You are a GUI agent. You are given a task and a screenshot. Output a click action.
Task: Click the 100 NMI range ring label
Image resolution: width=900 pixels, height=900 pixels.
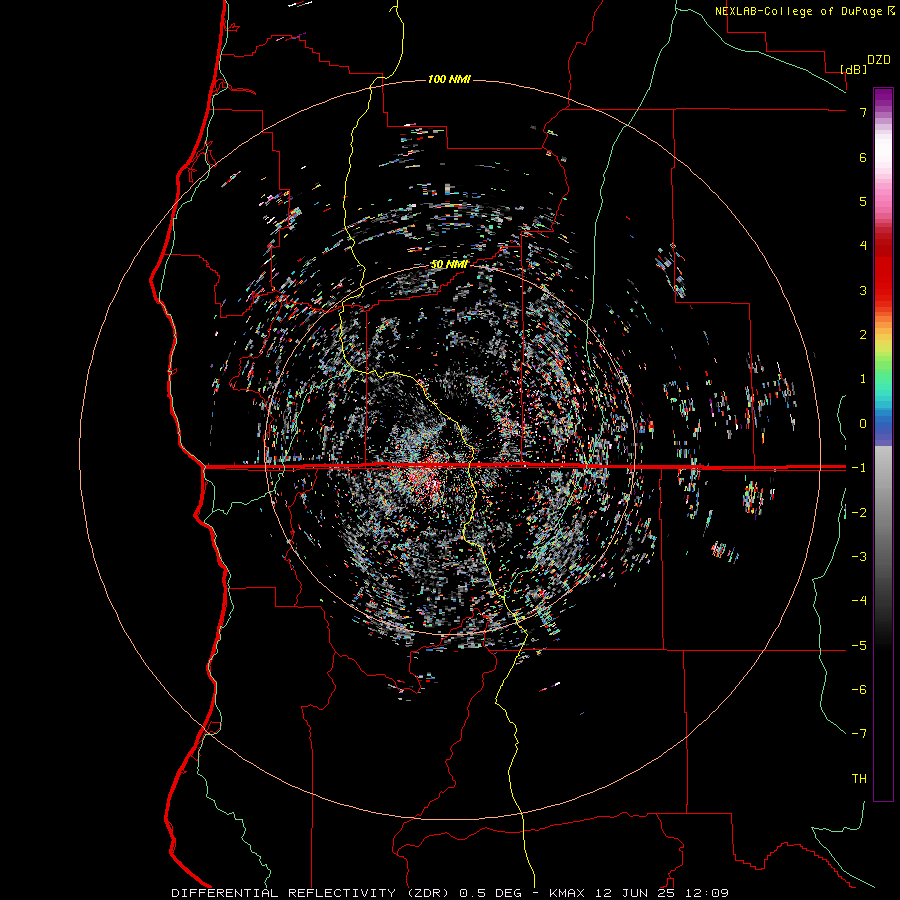[x=449, y=79]
